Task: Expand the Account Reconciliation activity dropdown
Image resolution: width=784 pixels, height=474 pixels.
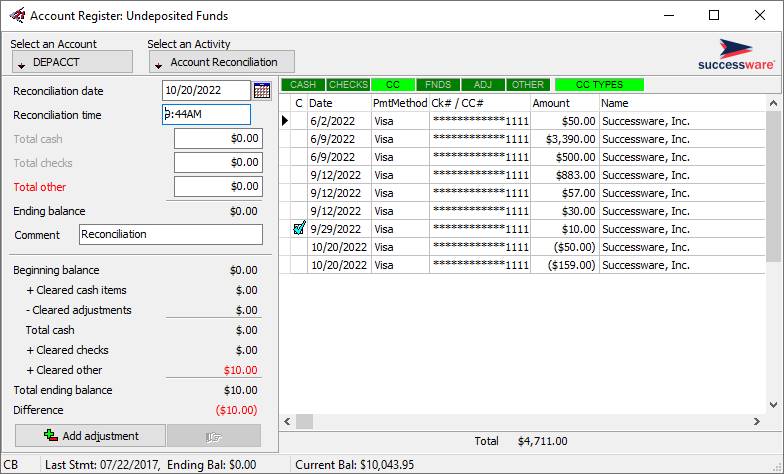Action: pyautogui.click(x=221, y=62)
